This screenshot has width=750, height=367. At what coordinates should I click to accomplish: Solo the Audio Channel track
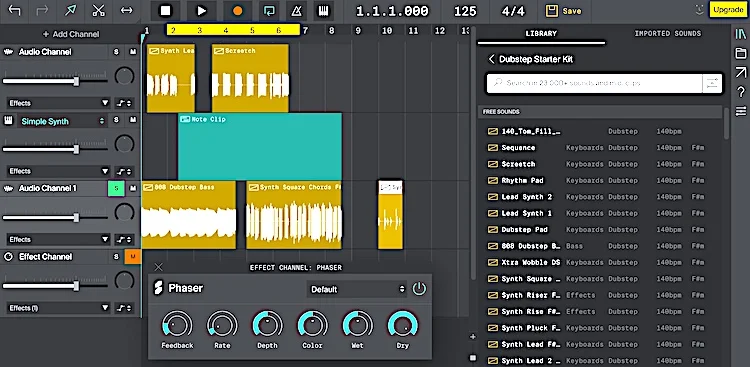[116, 52]
